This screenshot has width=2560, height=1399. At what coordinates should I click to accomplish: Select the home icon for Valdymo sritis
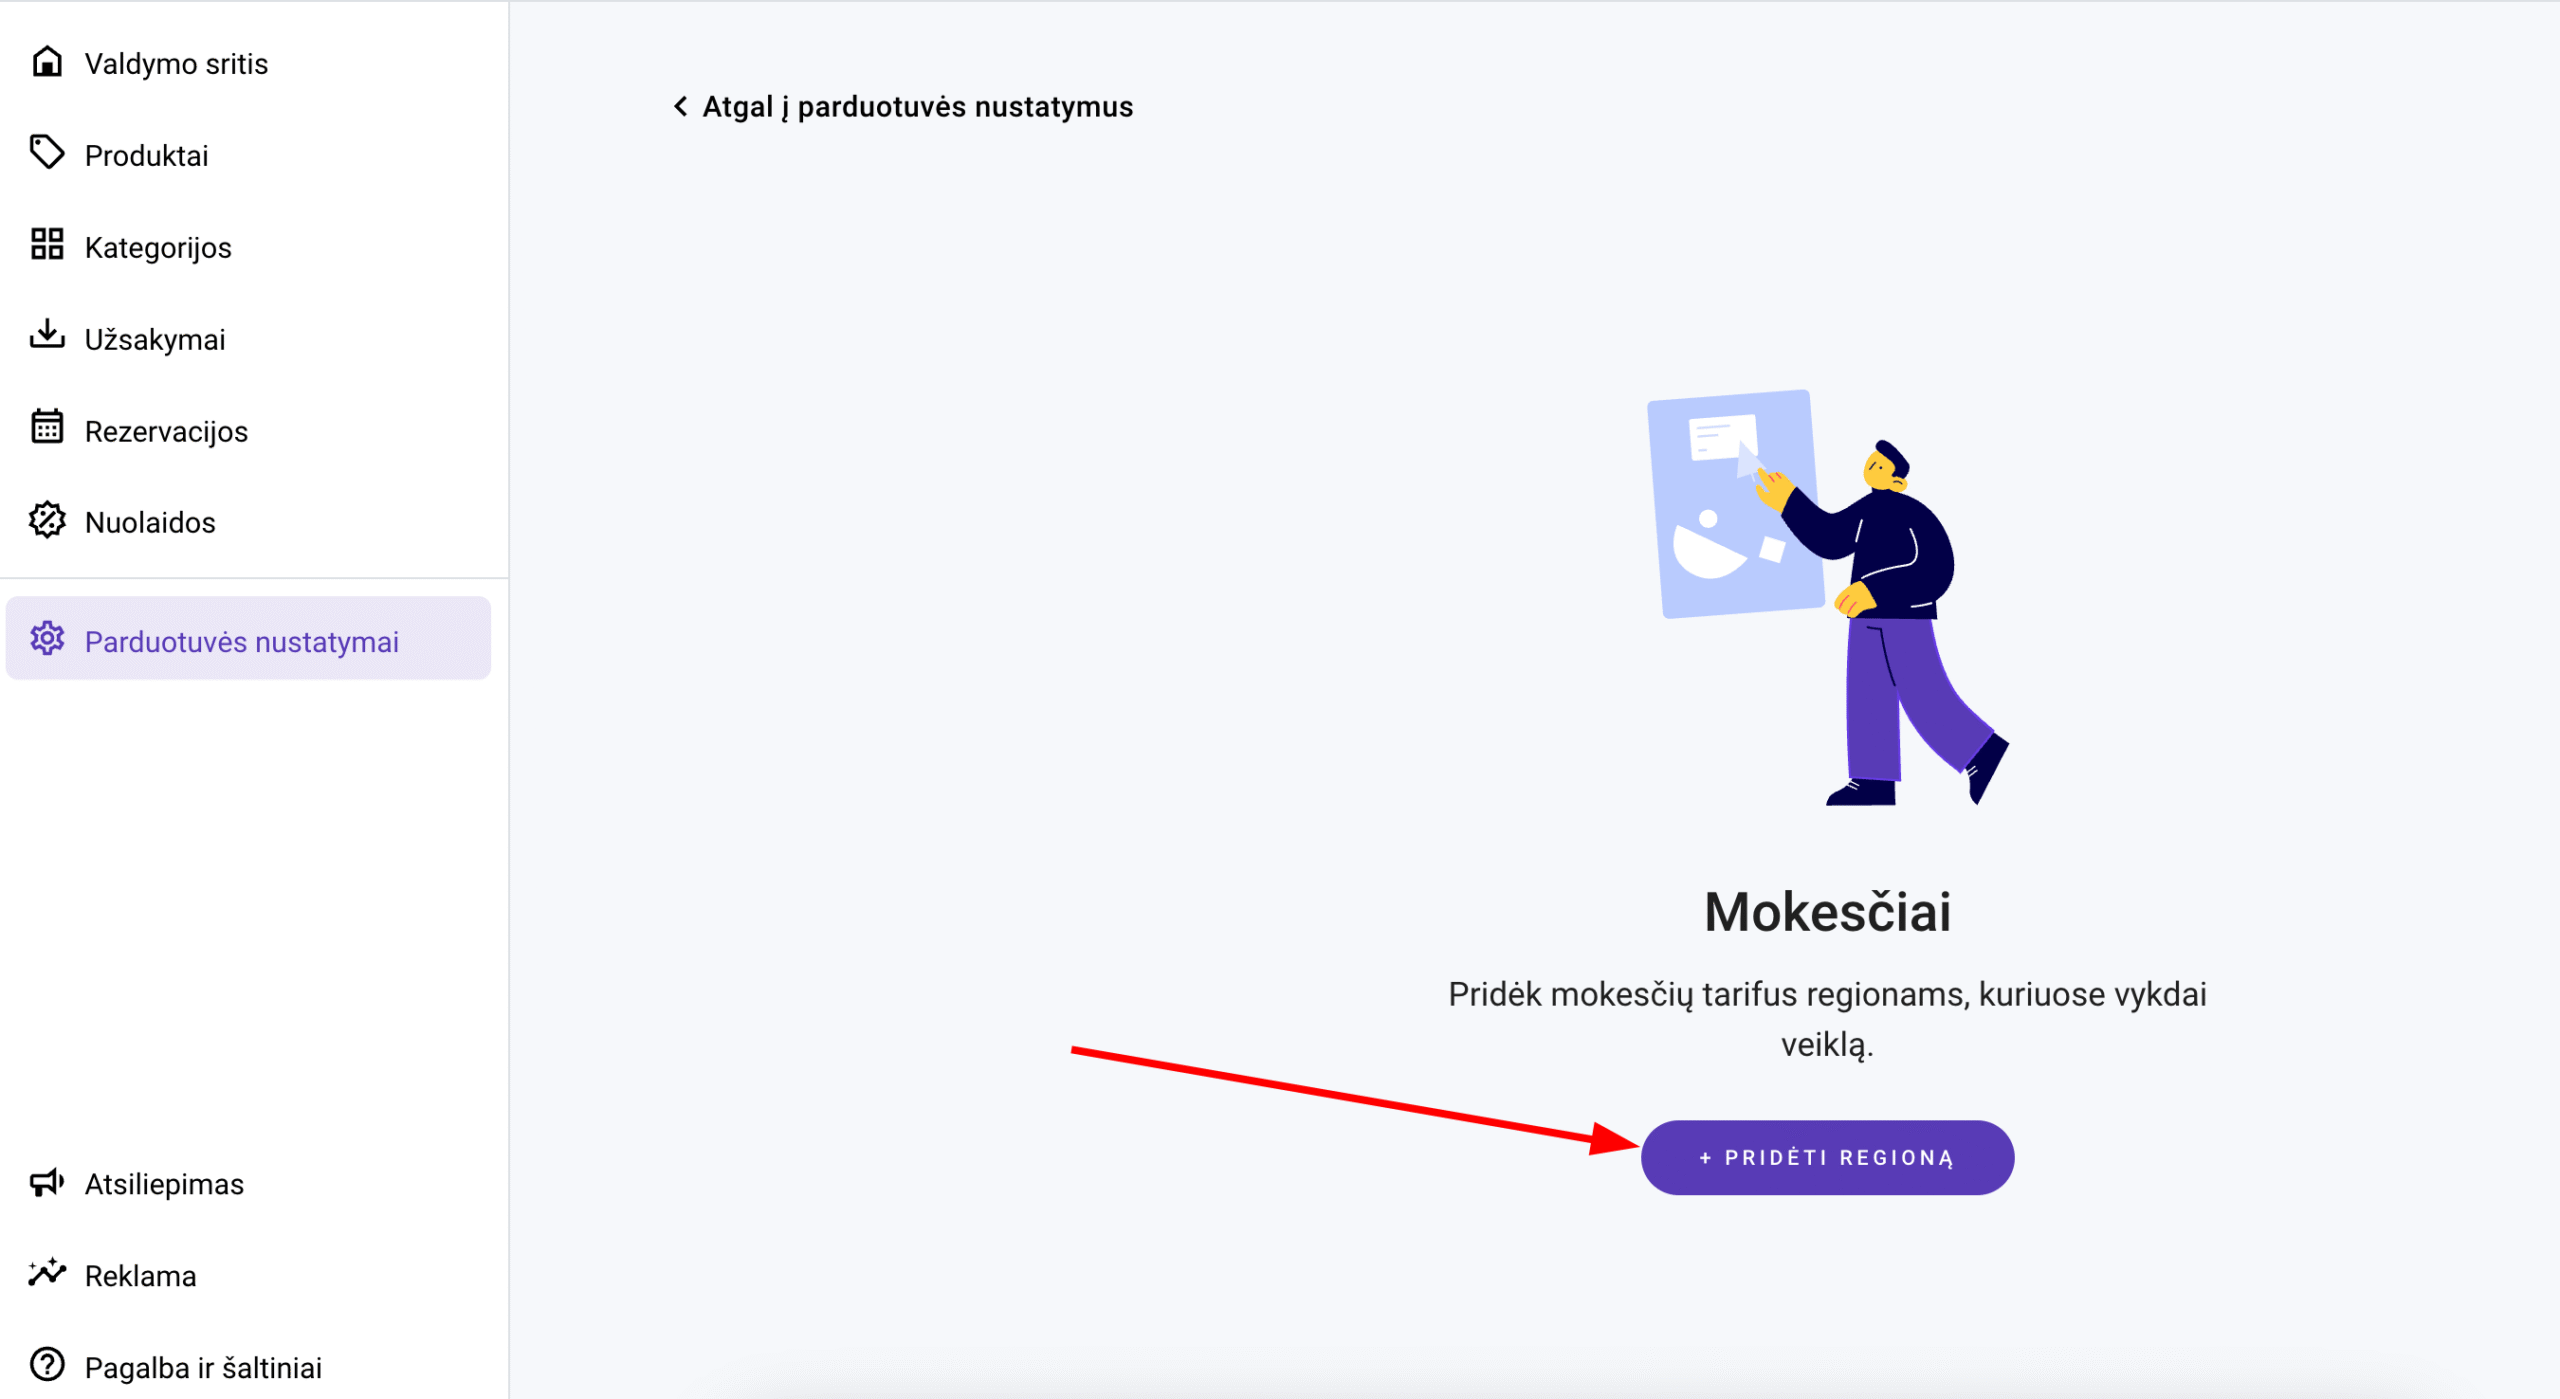pos(47,62)
